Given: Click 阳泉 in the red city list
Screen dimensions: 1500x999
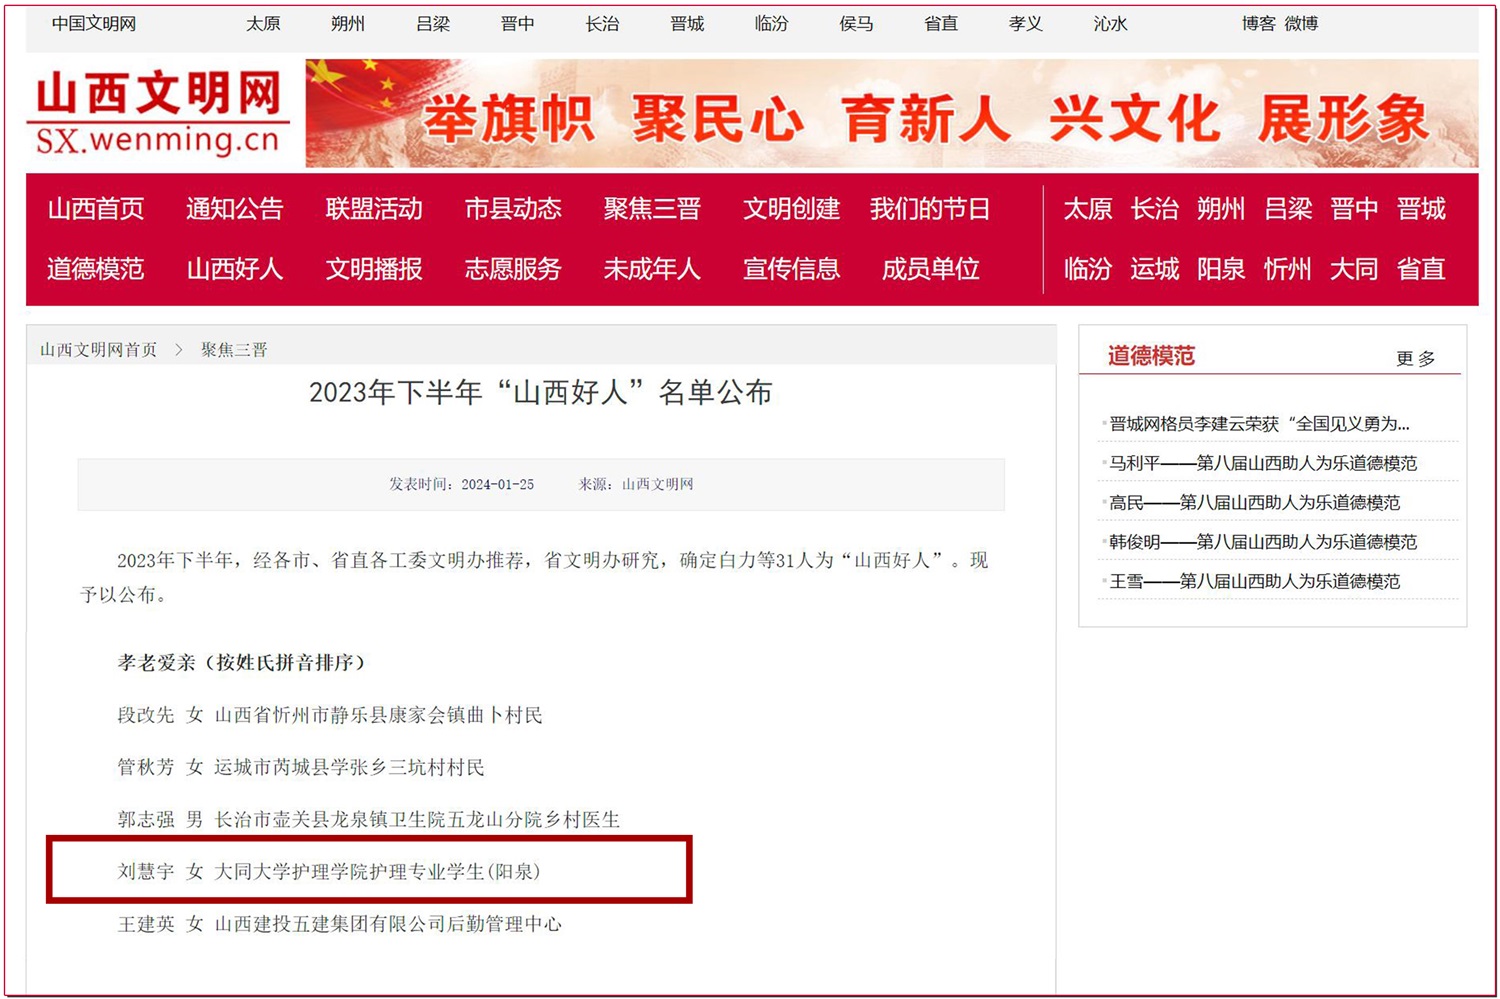Looking at the screenshot, I should [1221, 269].
